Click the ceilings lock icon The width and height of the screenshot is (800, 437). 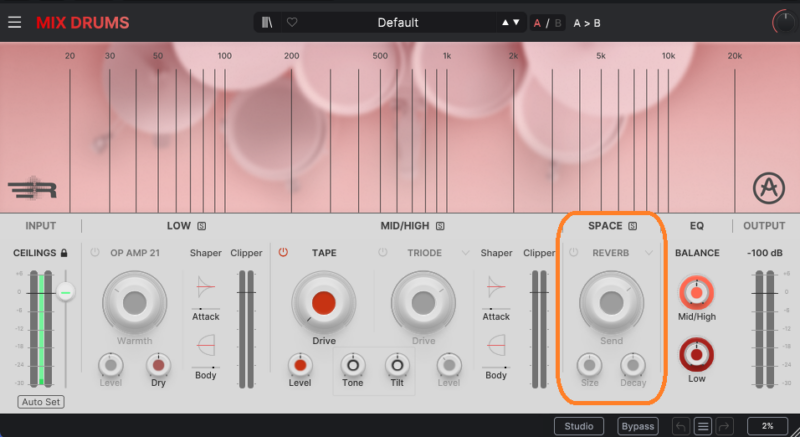click(x=64, y=253)
